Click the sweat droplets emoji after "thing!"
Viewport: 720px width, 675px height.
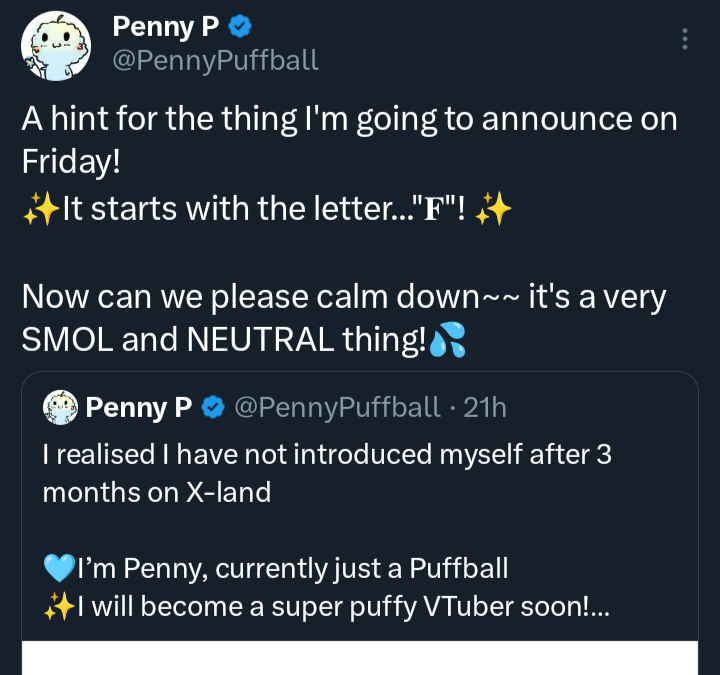(447, 342)
